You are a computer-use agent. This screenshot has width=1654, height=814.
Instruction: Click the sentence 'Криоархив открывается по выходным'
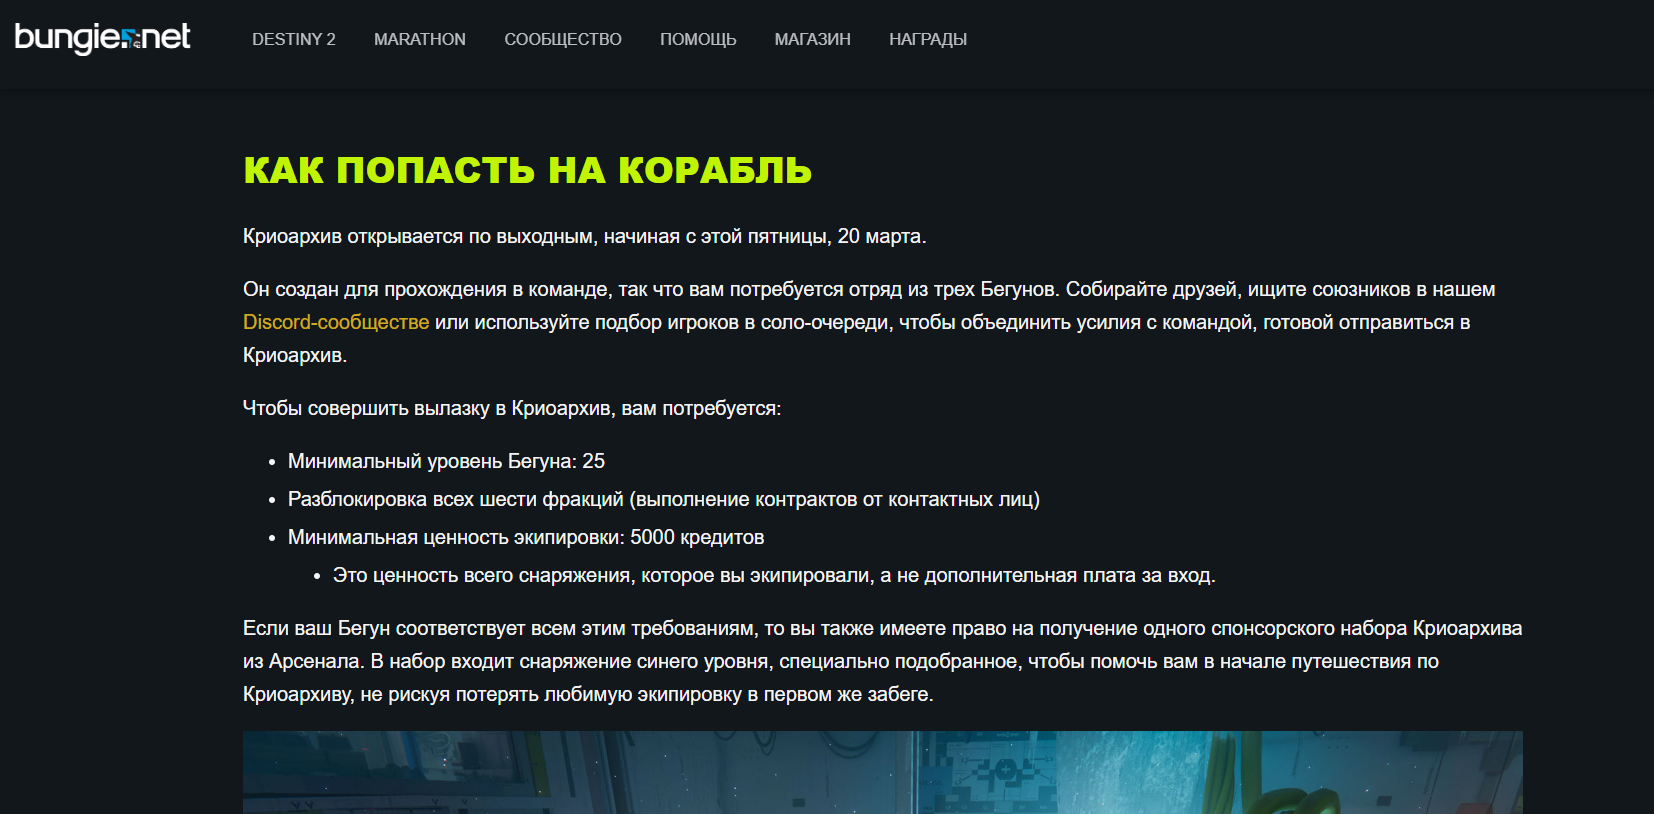(x=585, y=236)
